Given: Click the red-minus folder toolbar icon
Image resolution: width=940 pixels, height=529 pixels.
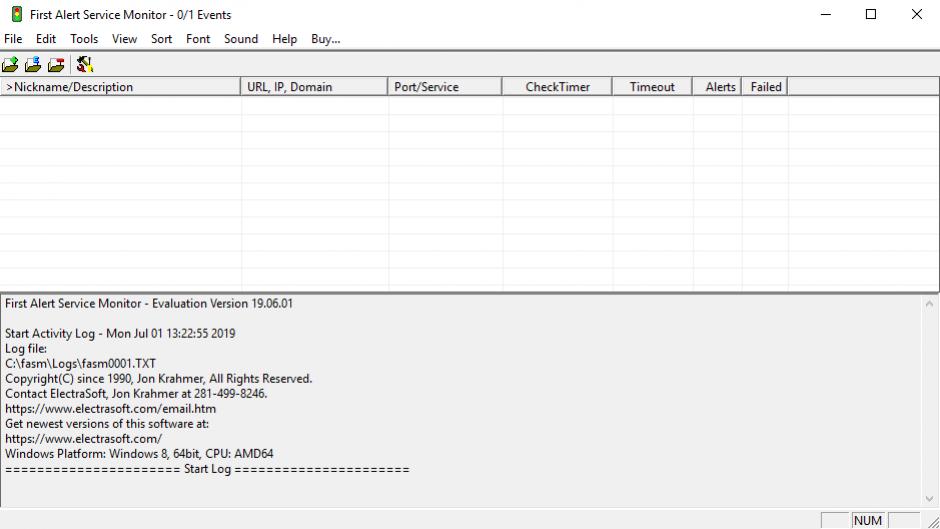Looking at the screenshot, I should tap(56, 64).
